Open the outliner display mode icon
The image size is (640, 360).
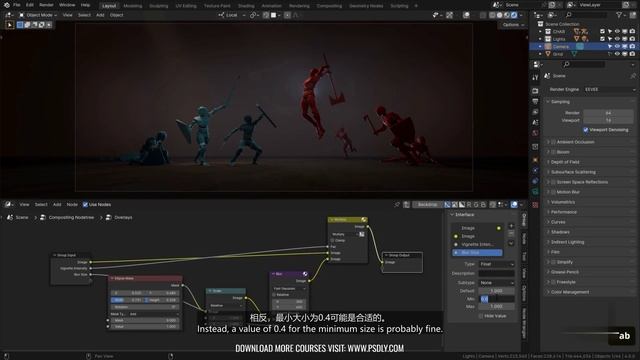[551, 15]
